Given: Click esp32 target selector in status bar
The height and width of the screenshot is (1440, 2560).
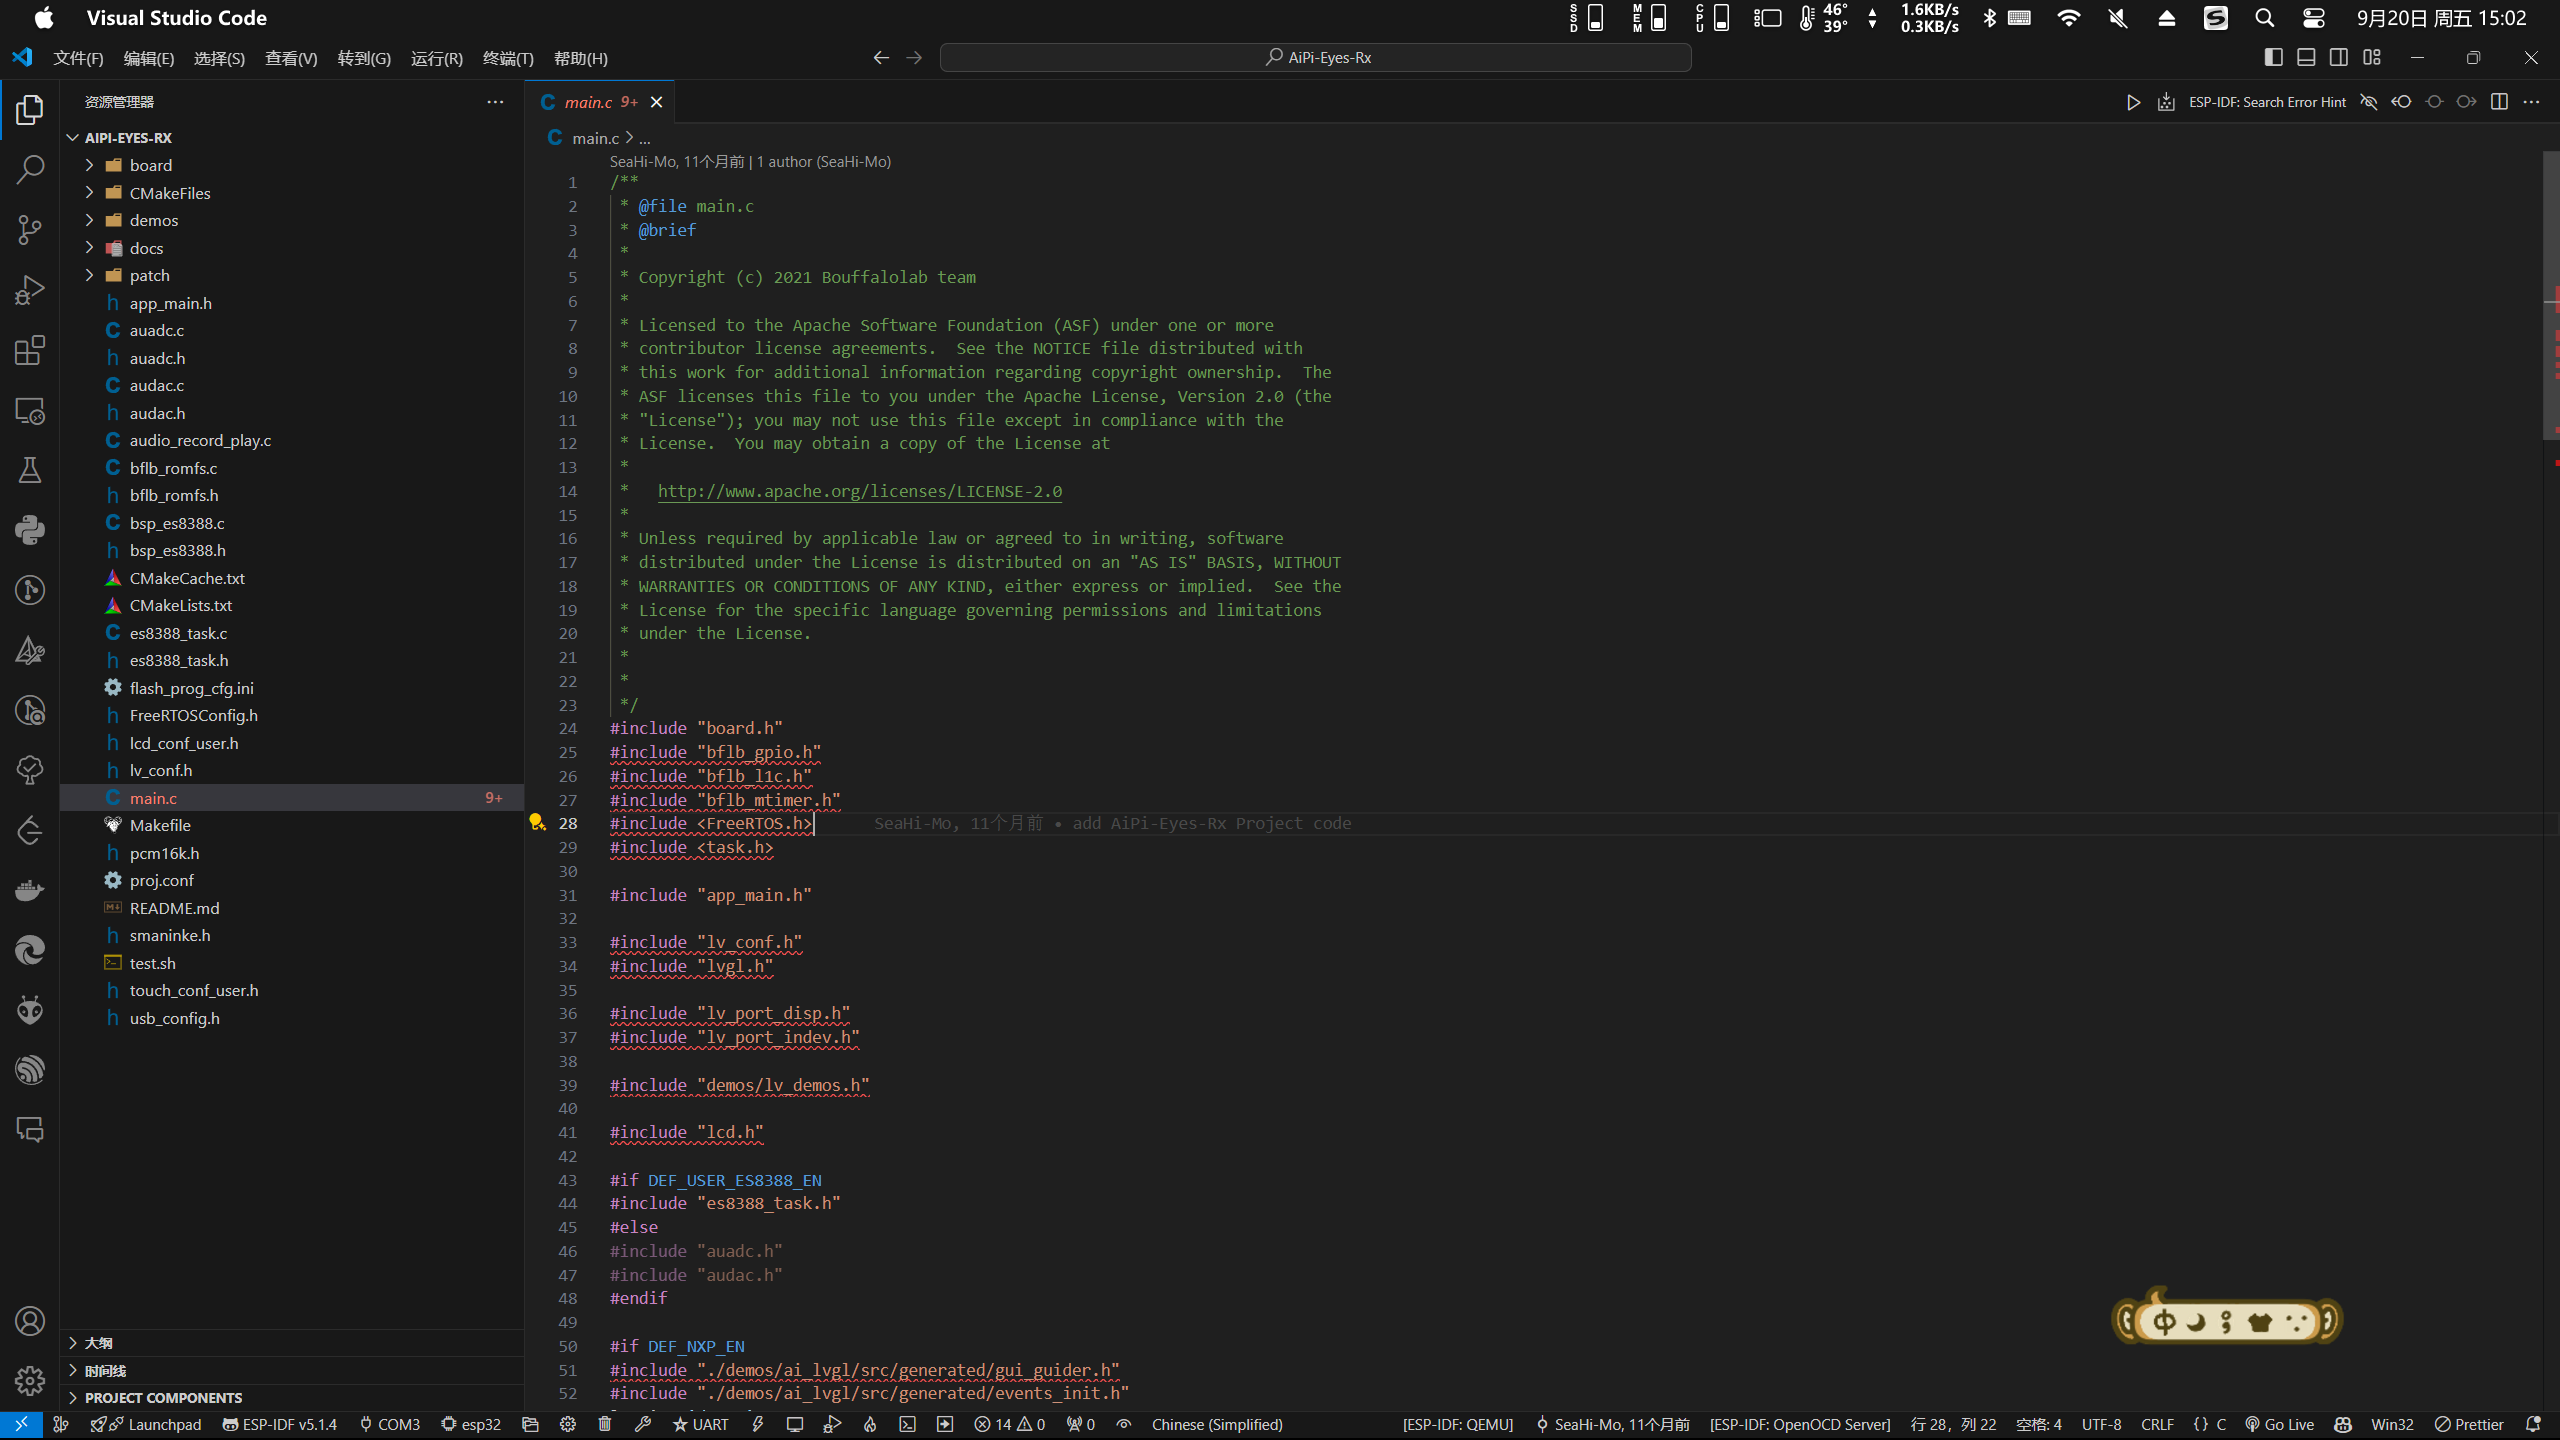Looking at the screenshot, I should coord(471,1424).
